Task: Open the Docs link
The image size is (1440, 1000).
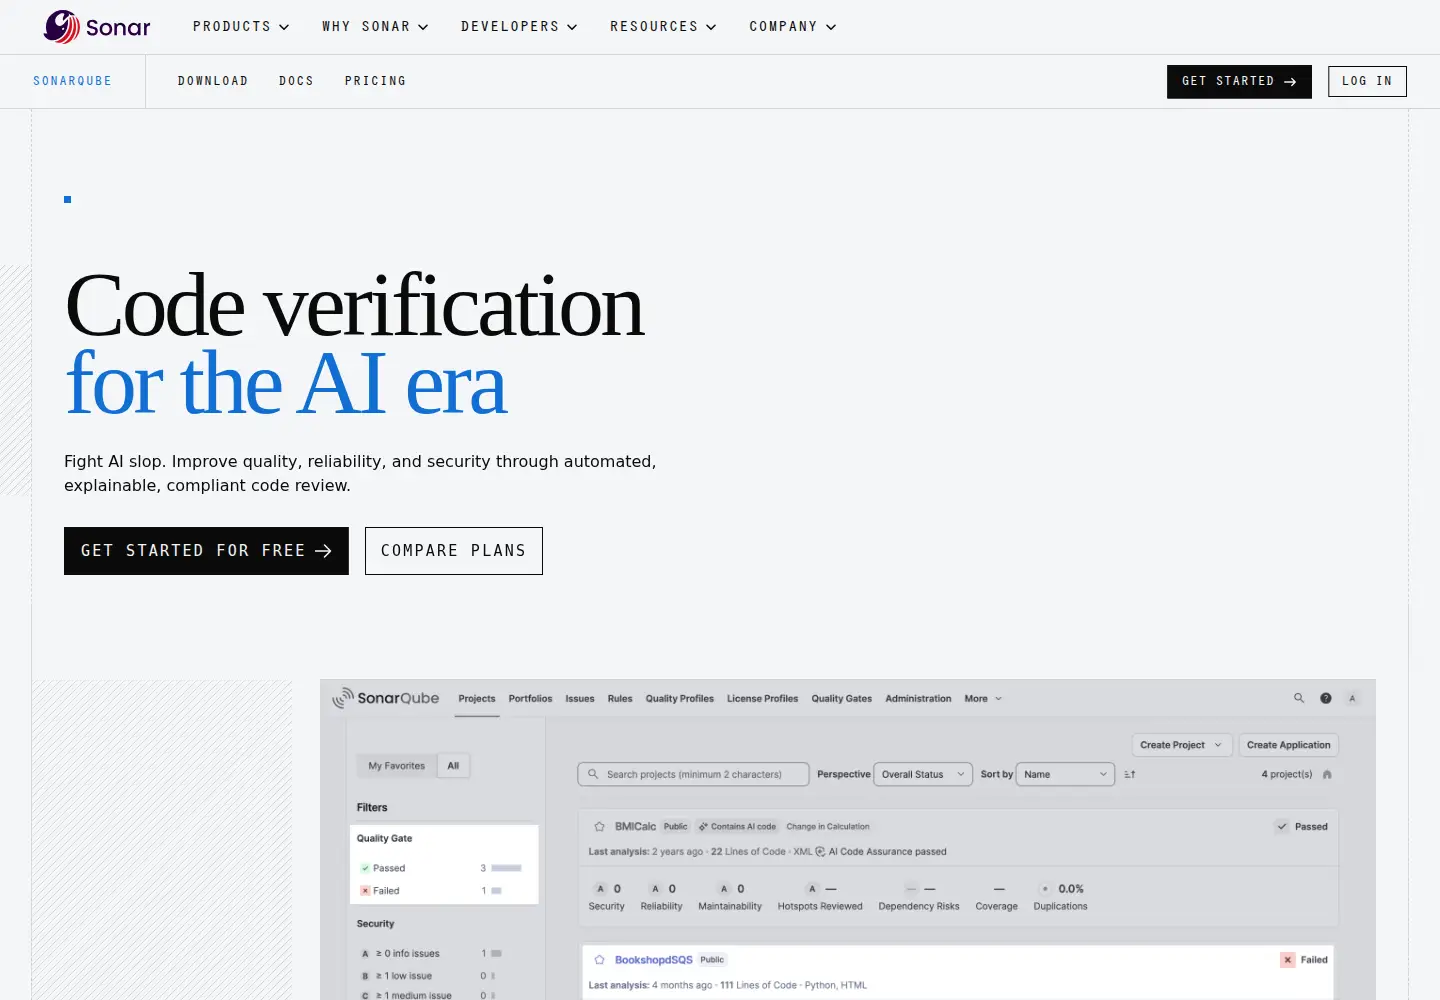Action: (296, 81)
